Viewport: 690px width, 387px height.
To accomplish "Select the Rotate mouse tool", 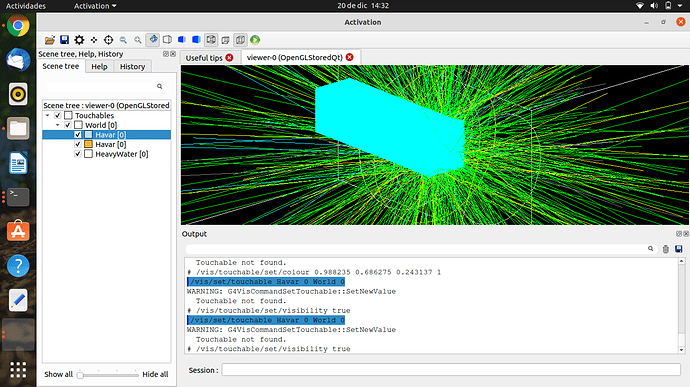I will (x=153, y=40).
